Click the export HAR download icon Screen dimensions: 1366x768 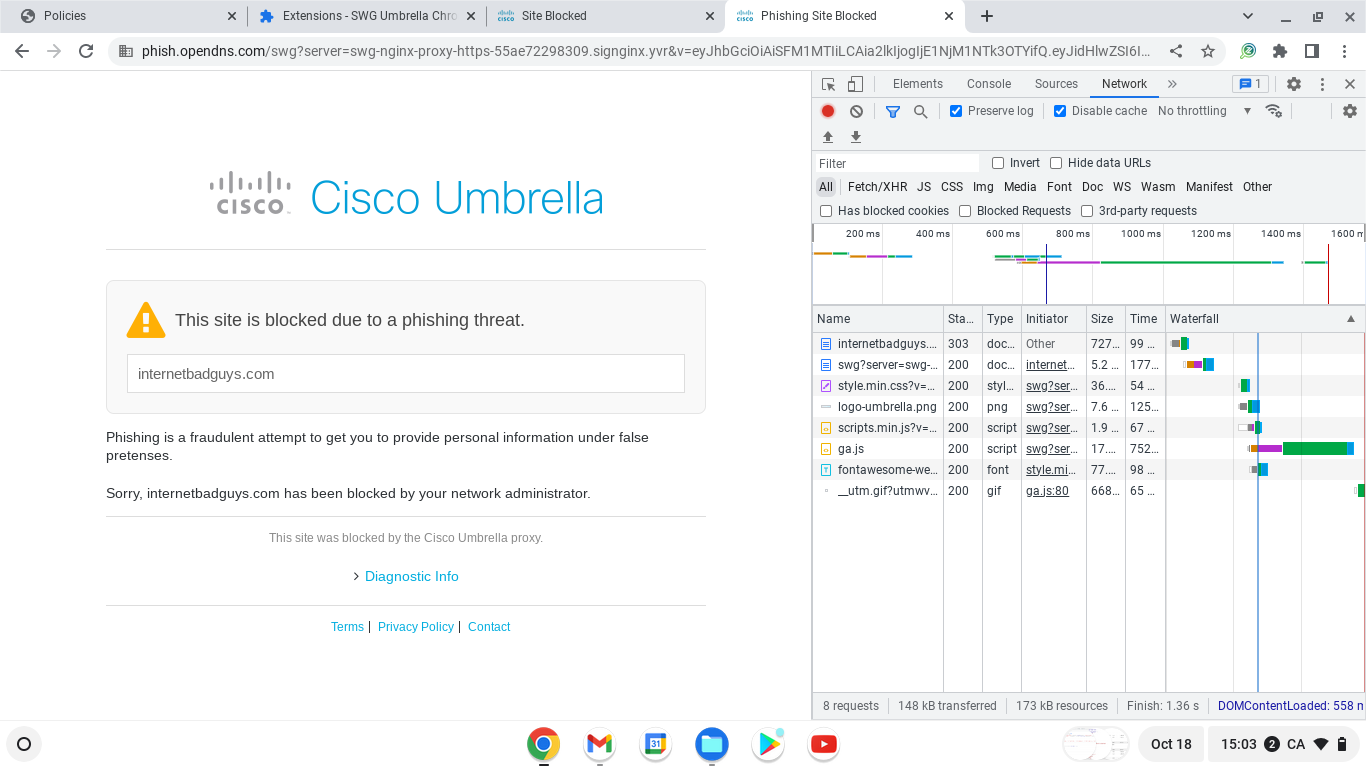pyautogui.click(x=856, y=137)
